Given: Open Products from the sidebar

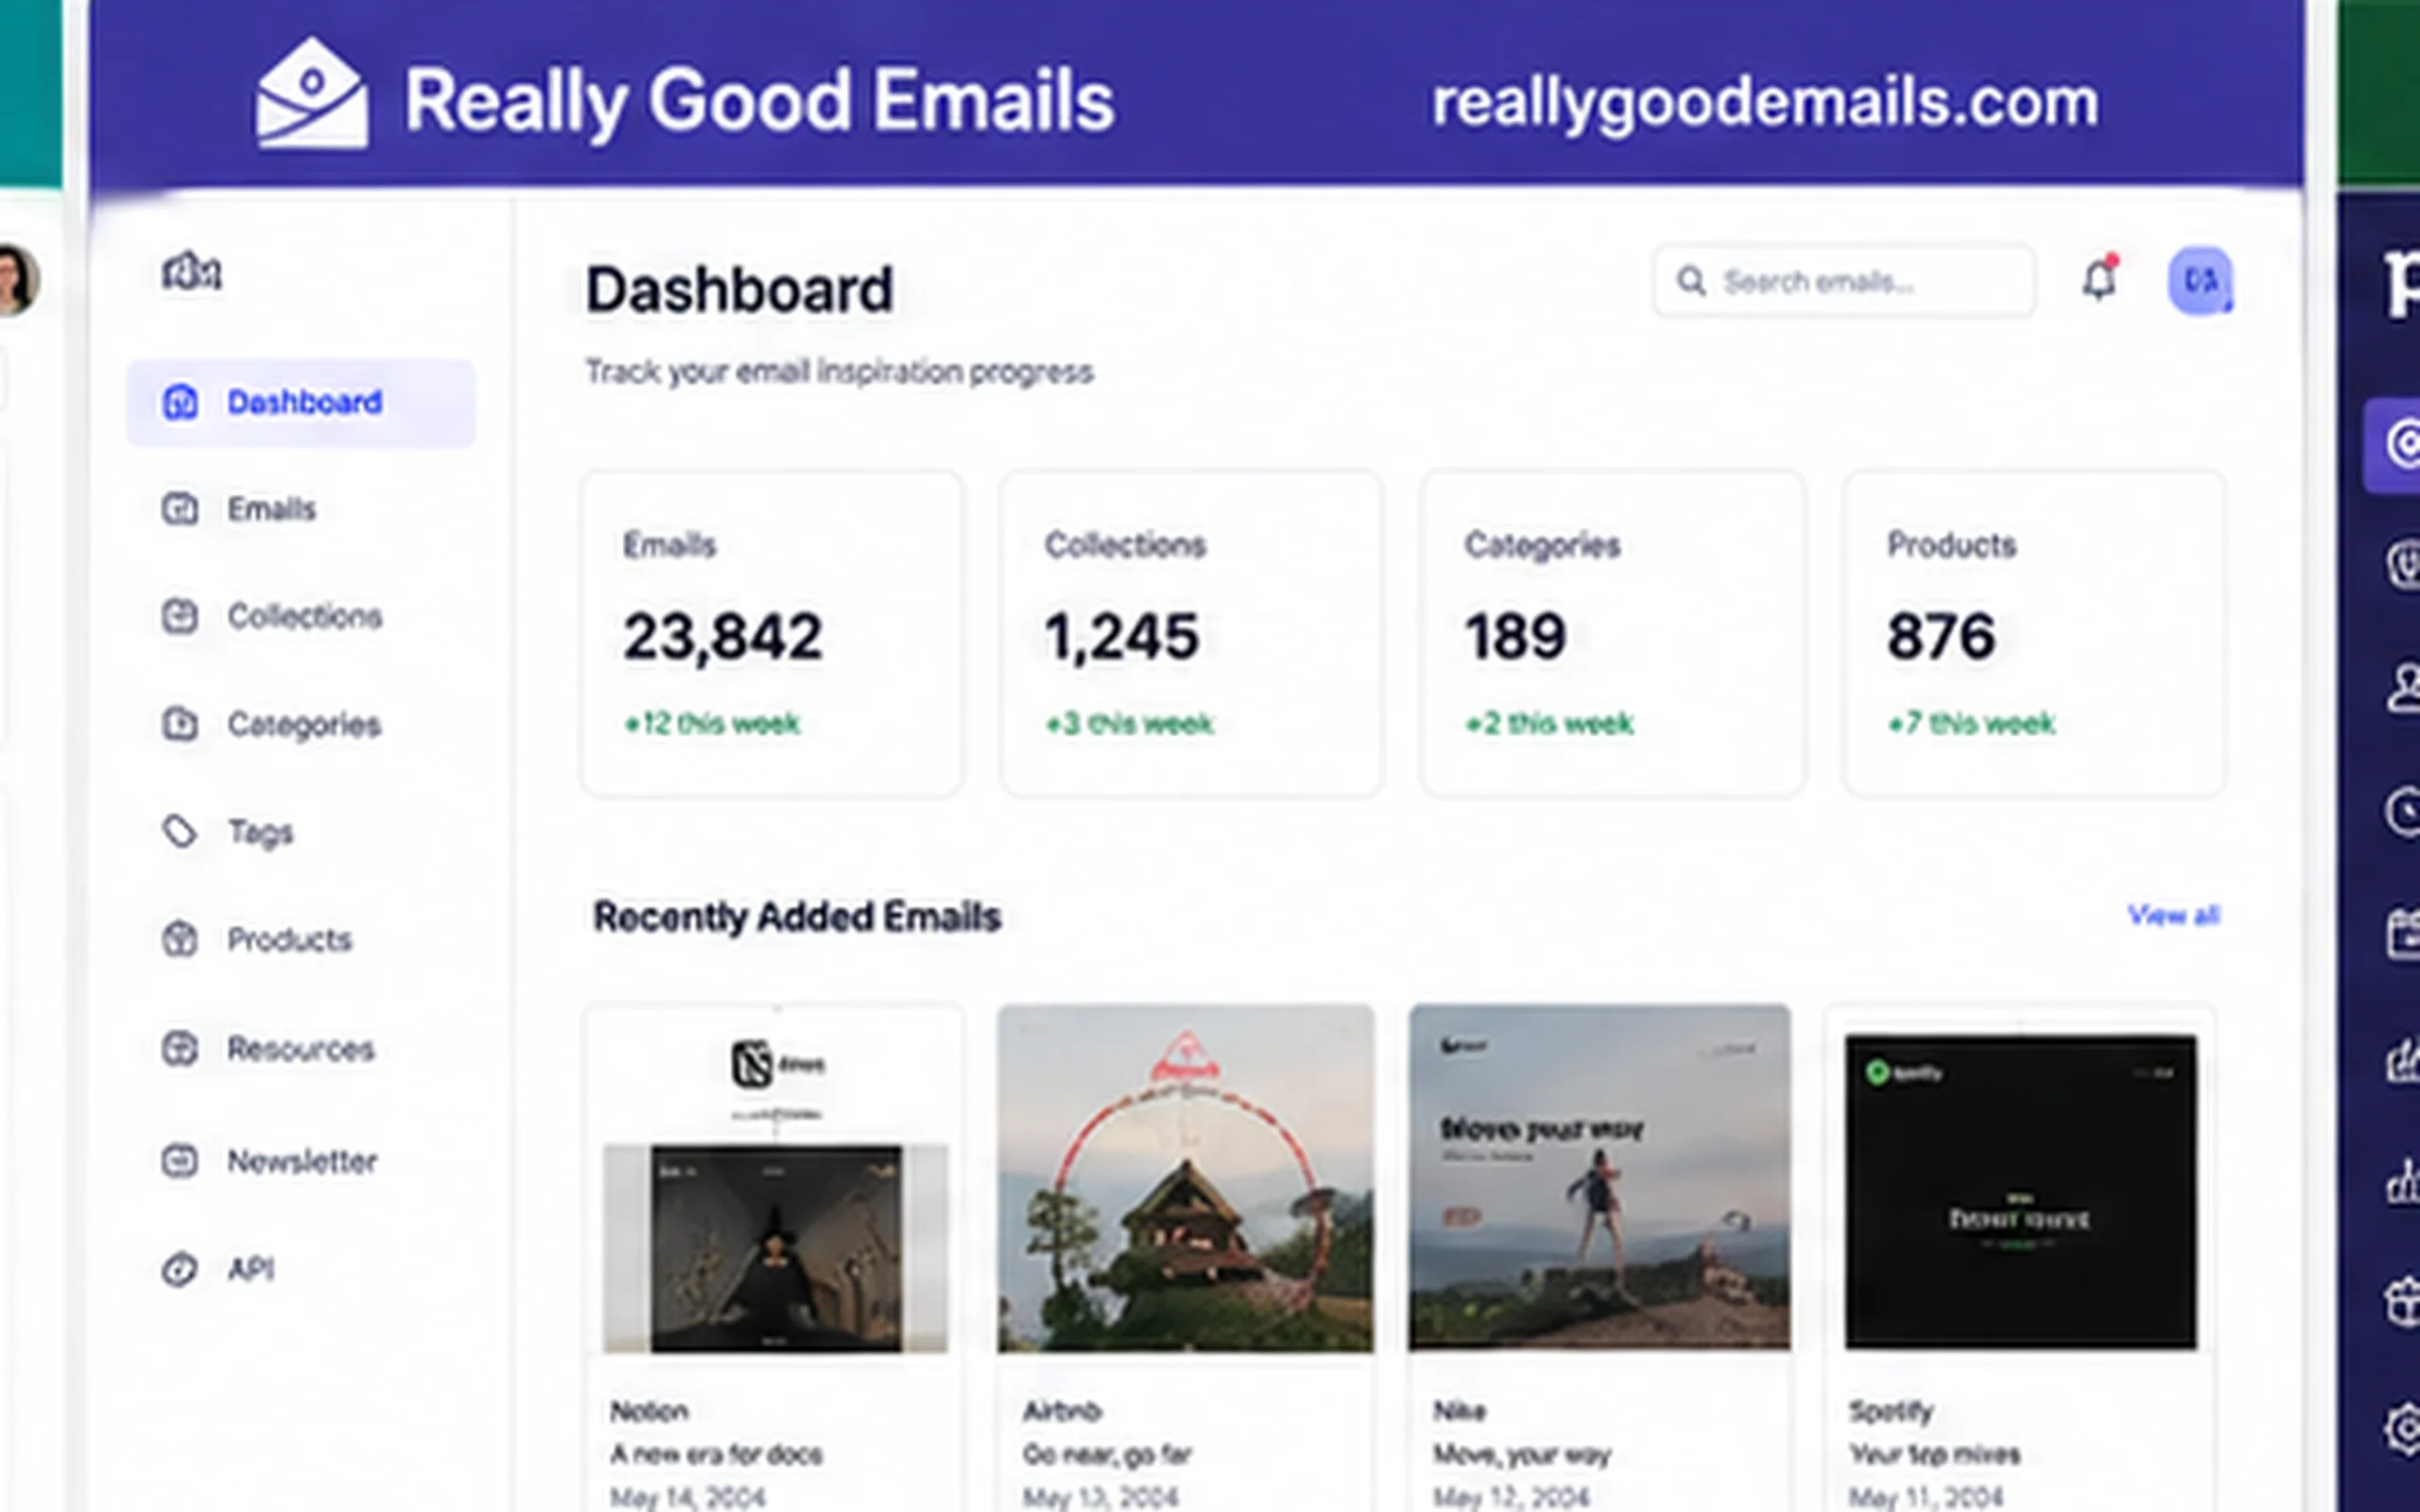Looking at the screenshot, I should pyautogui.click(x=258, y=939).
